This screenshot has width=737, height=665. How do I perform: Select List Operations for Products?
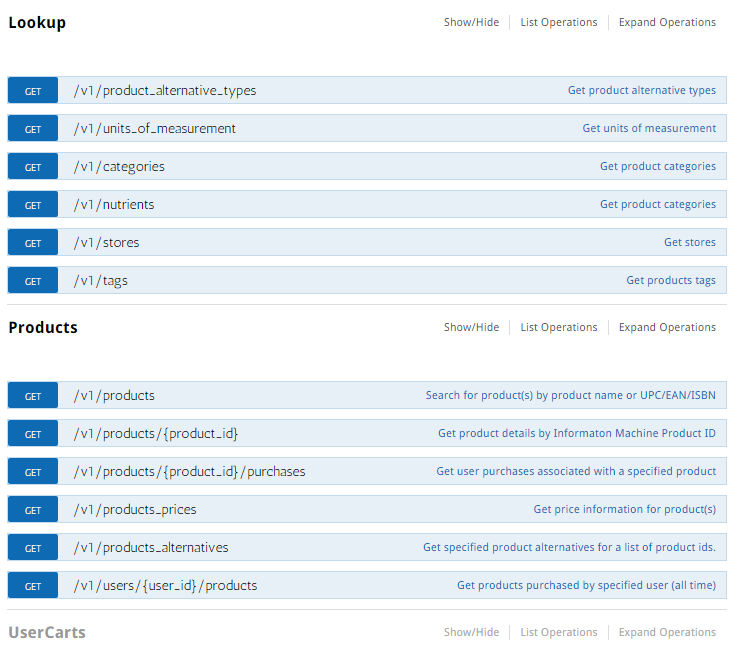pos(559,327)
